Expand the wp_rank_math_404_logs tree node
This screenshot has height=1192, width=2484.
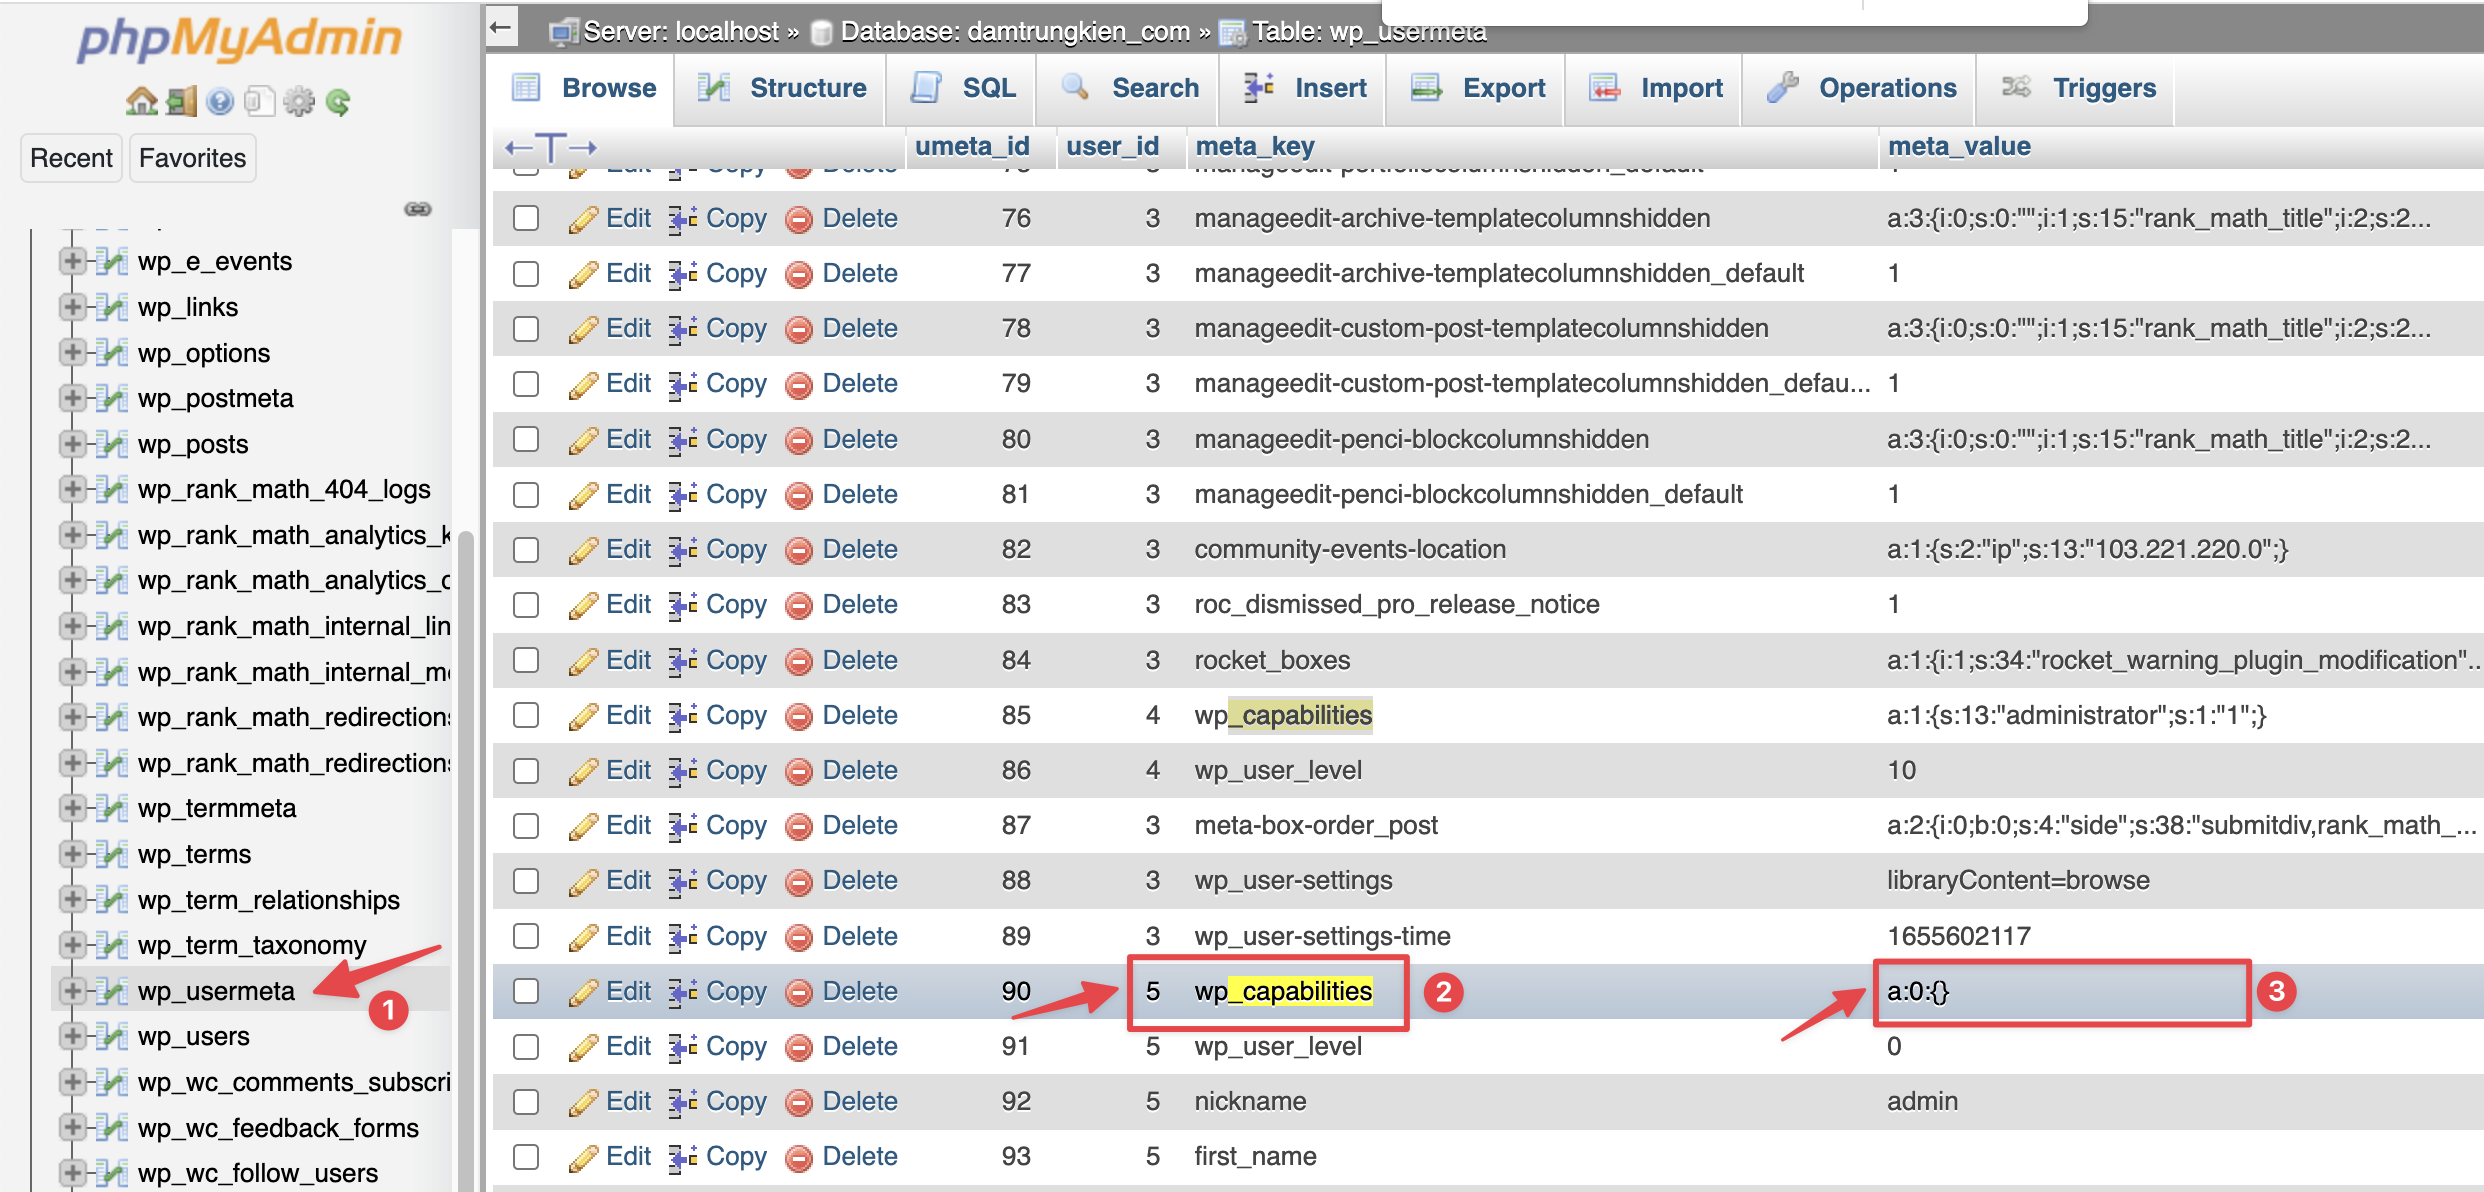72,489
